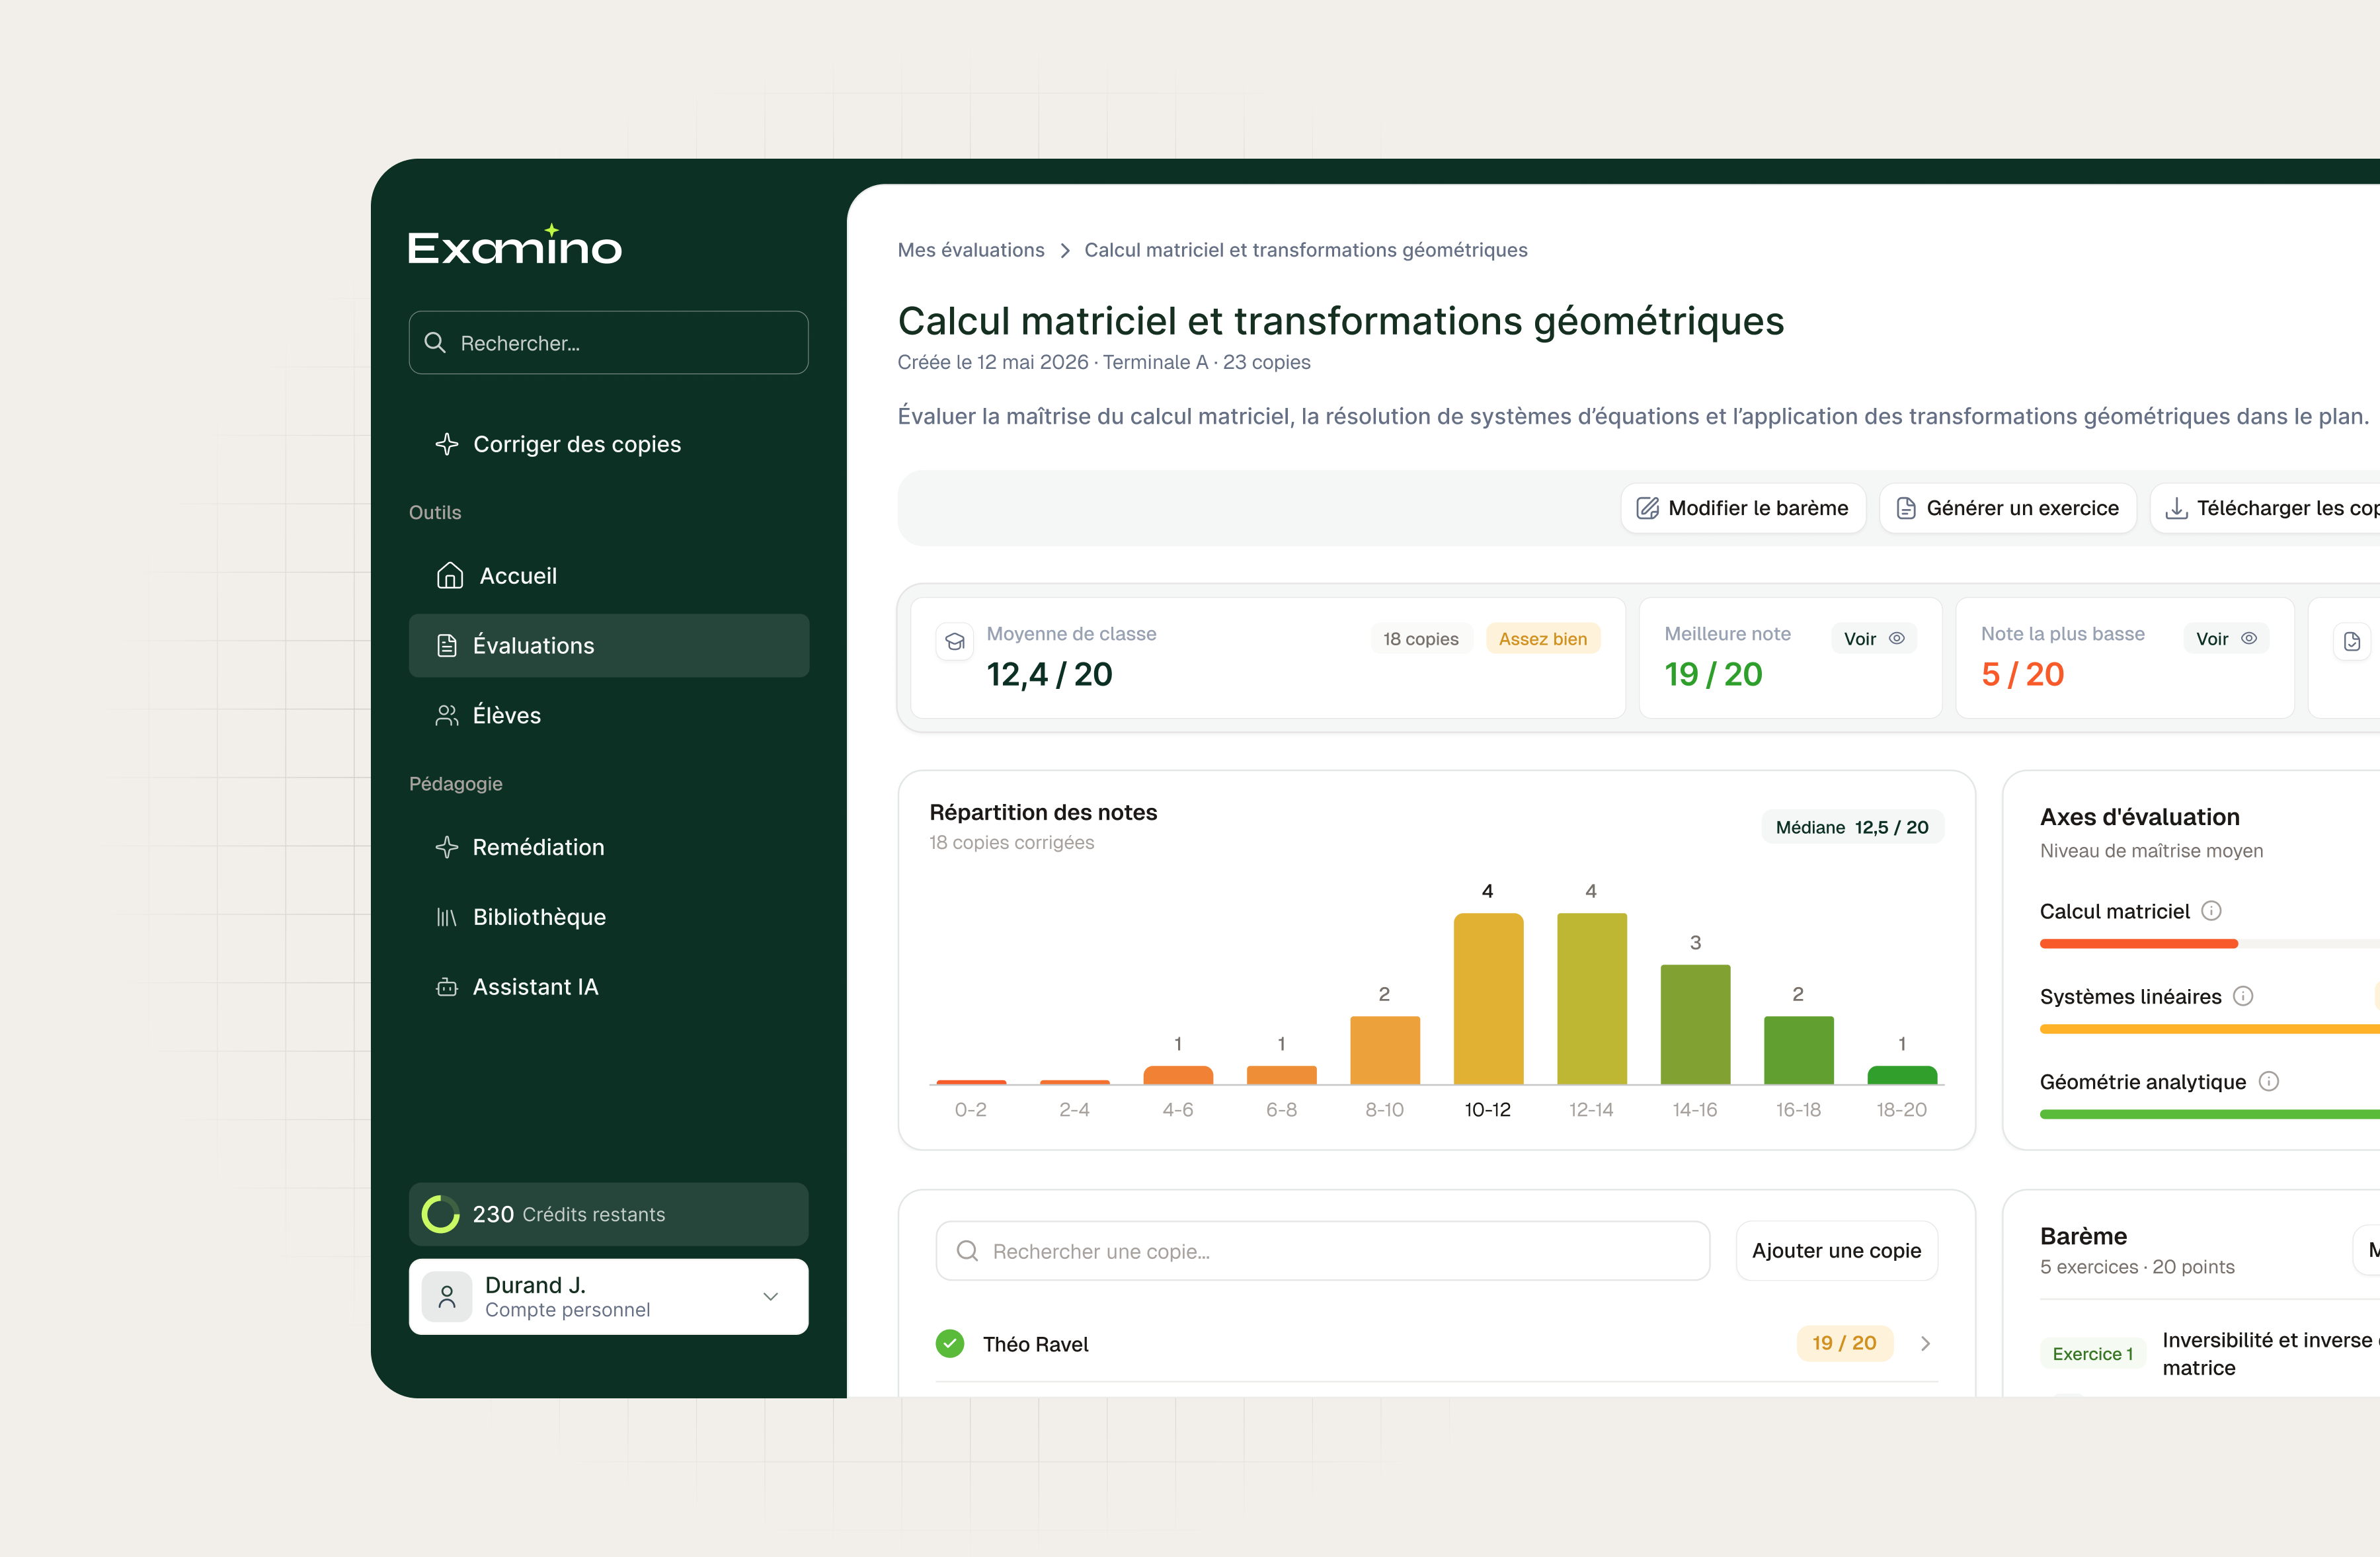Image resolution: width=2380 pixels, height=1557 pixels.
Task: Click the graduation cap icon by Moyenne de classe
Action: 955,641
